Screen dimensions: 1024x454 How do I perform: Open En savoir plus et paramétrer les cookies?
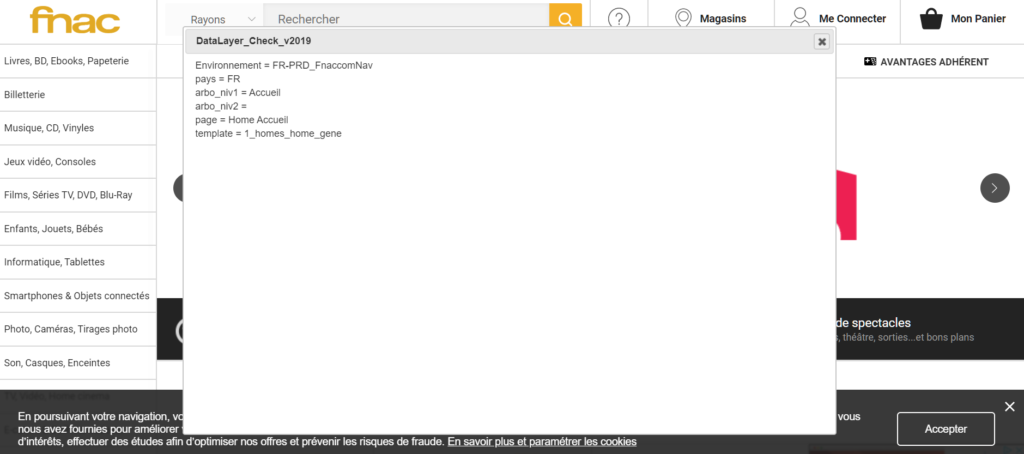click(x=541, y=441)
